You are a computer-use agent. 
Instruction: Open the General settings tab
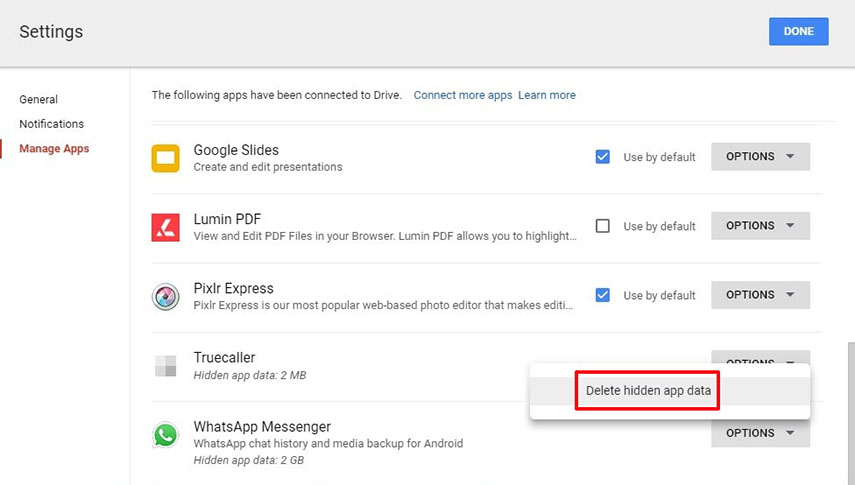38,99
